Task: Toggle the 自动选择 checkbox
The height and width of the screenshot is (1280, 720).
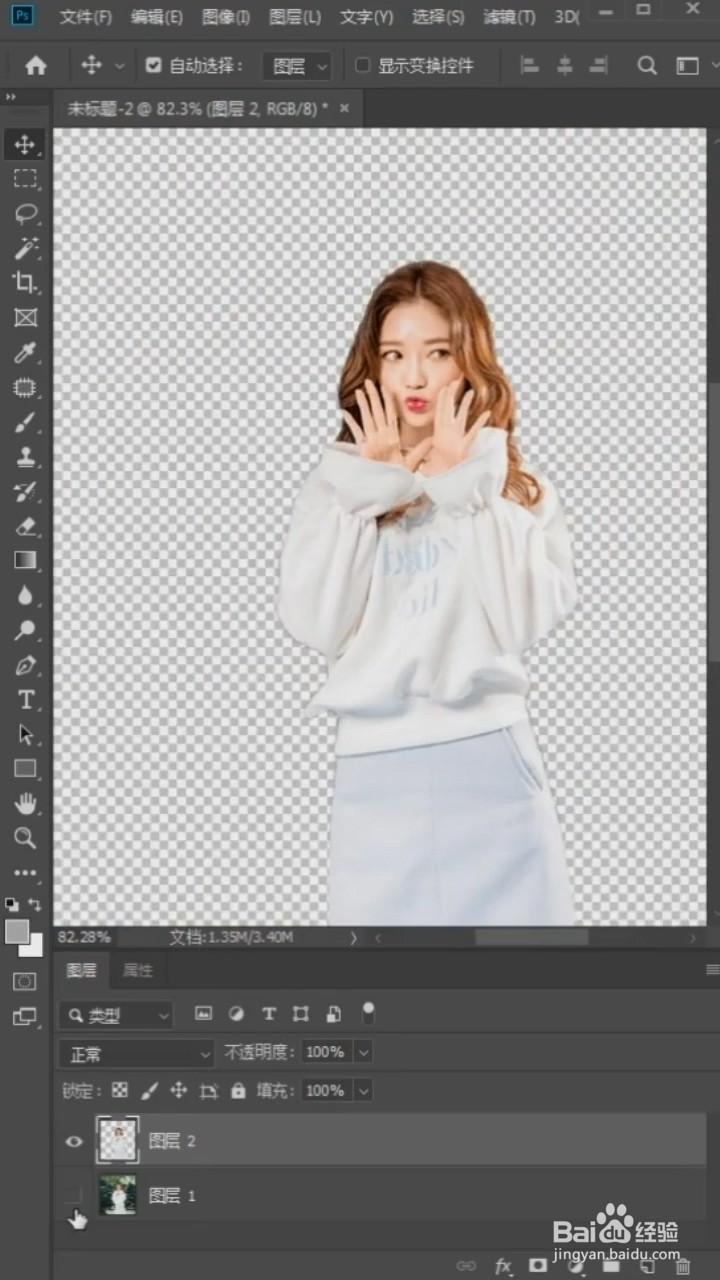Action: pyautogui.click(x=153, y=66)
